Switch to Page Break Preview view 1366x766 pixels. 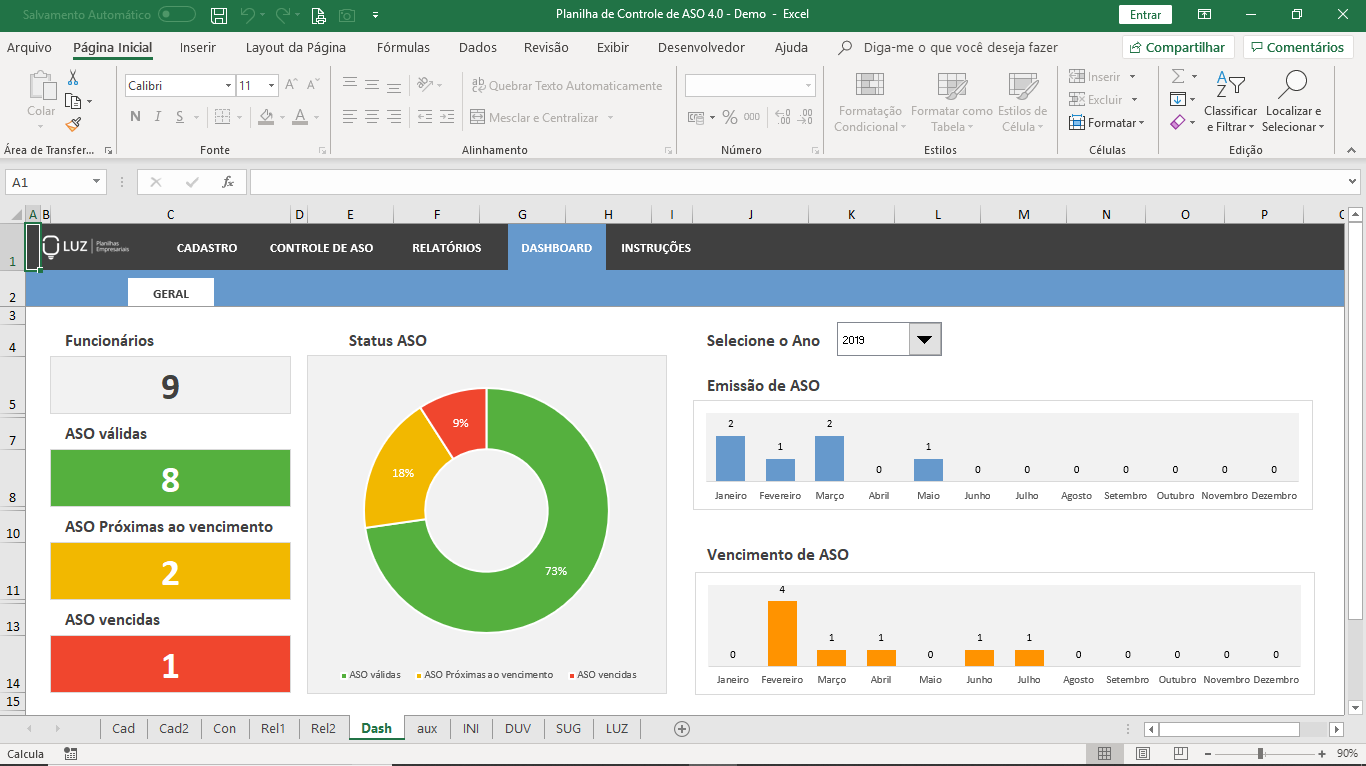(1180, 753)
